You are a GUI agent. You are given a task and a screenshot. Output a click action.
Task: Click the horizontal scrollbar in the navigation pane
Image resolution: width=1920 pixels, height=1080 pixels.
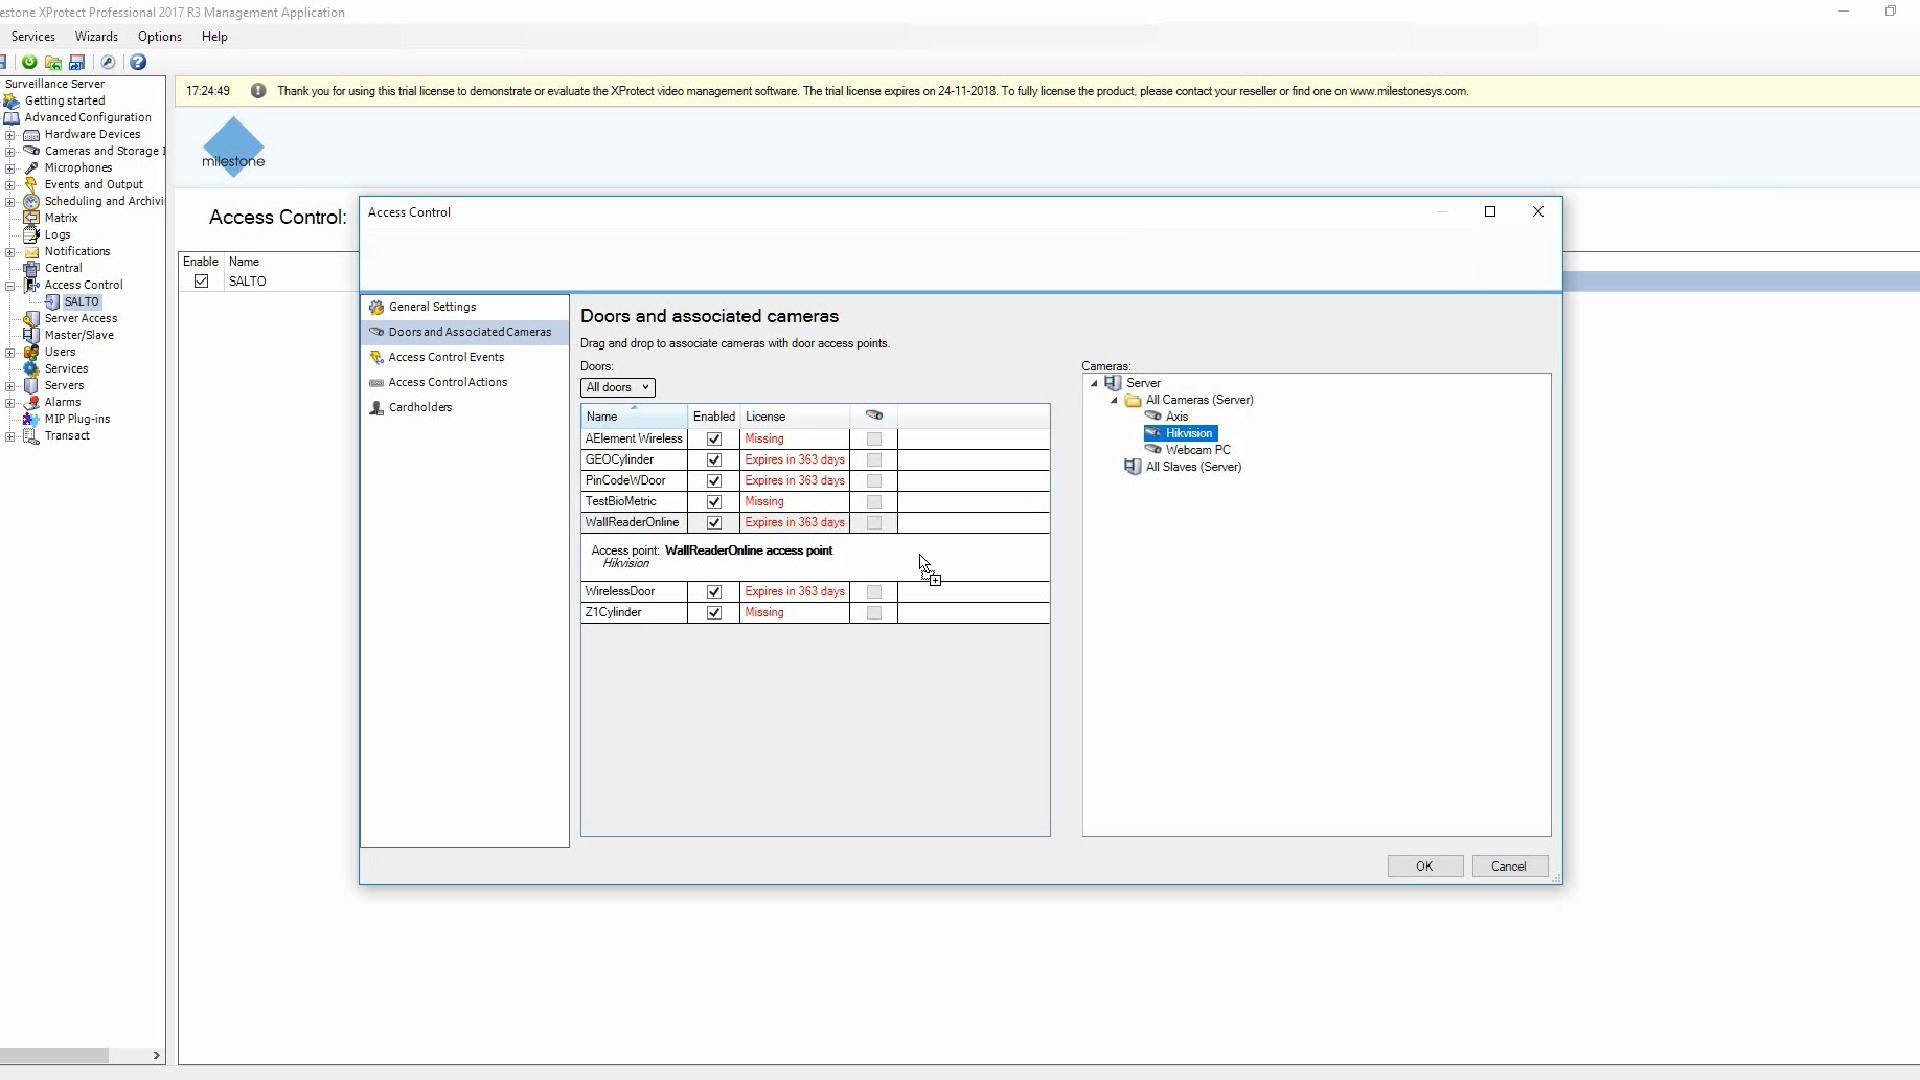pos(54,1055)
